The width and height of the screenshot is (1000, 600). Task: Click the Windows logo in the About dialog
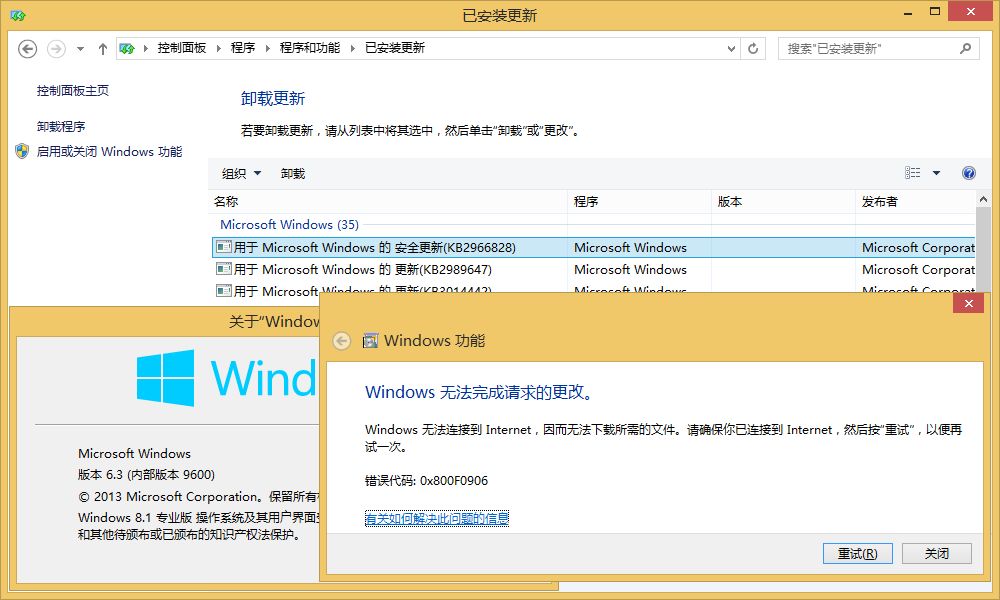coord(165,378)
